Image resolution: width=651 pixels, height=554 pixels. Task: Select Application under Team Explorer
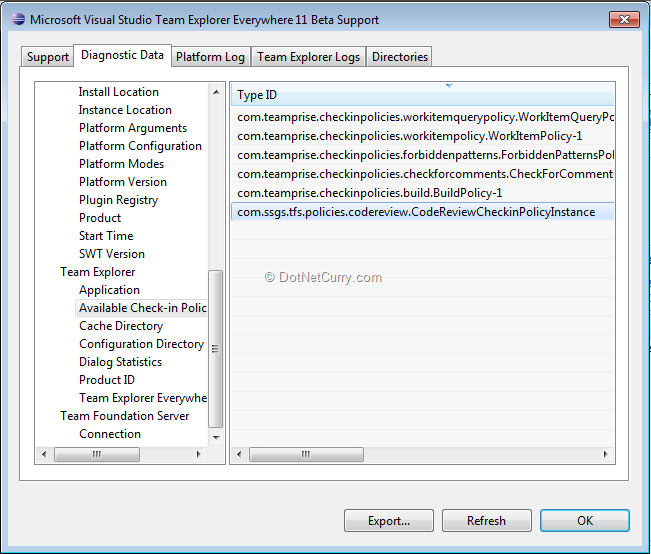pyautogui.click(x=109, y=290)
